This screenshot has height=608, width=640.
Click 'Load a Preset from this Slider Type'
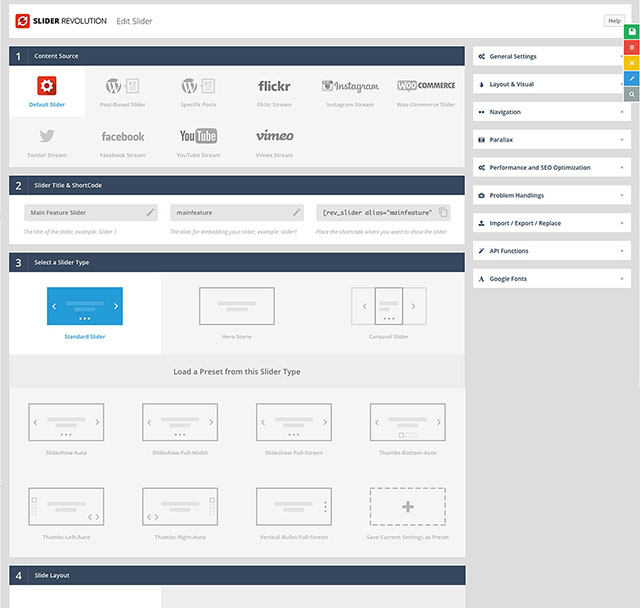click(237, 372)
